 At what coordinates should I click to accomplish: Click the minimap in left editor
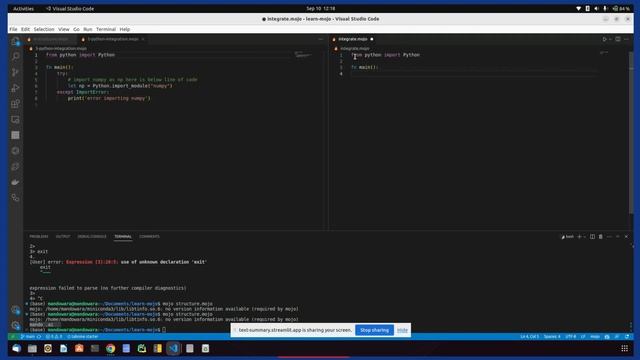pyautogui.click(x=303, y=55)
